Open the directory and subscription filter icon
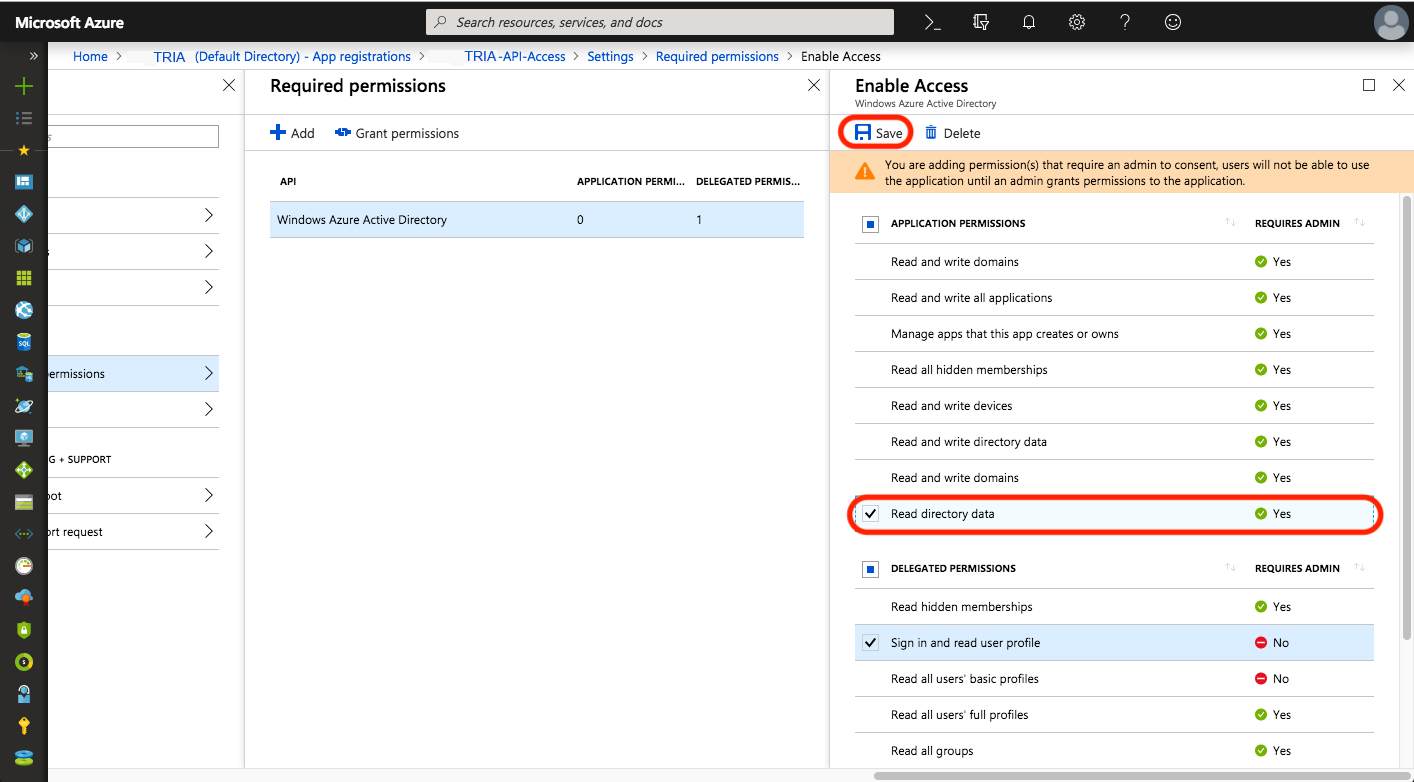This screenshot has height=782, width=1414. (x=981, y=22)
